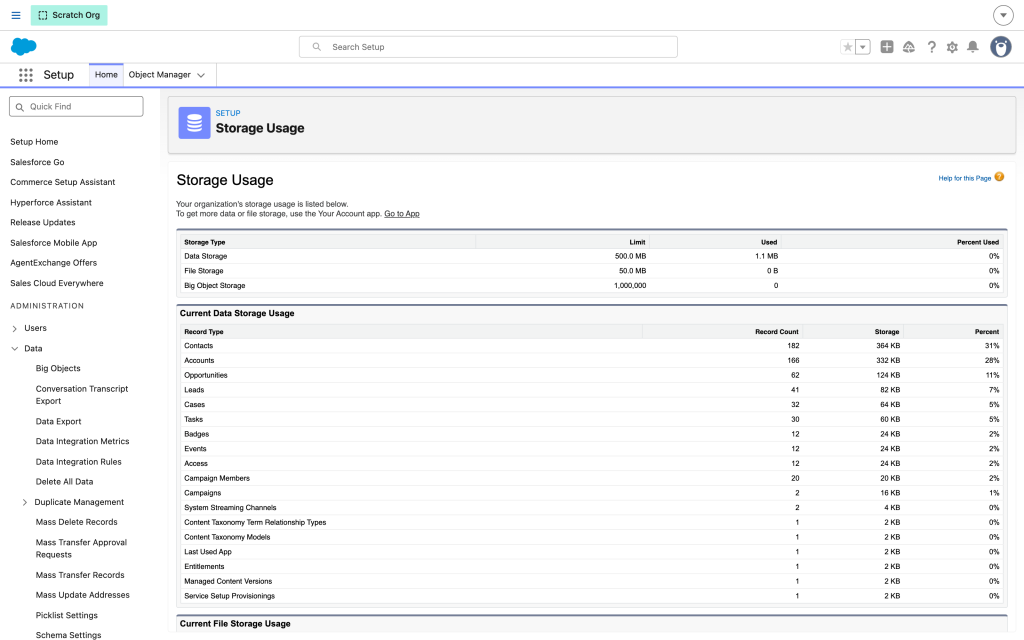The width and height of the screenshot is (1024, 640).
Task: Focus the Quick Find box
Action: [x=76, y=106]
